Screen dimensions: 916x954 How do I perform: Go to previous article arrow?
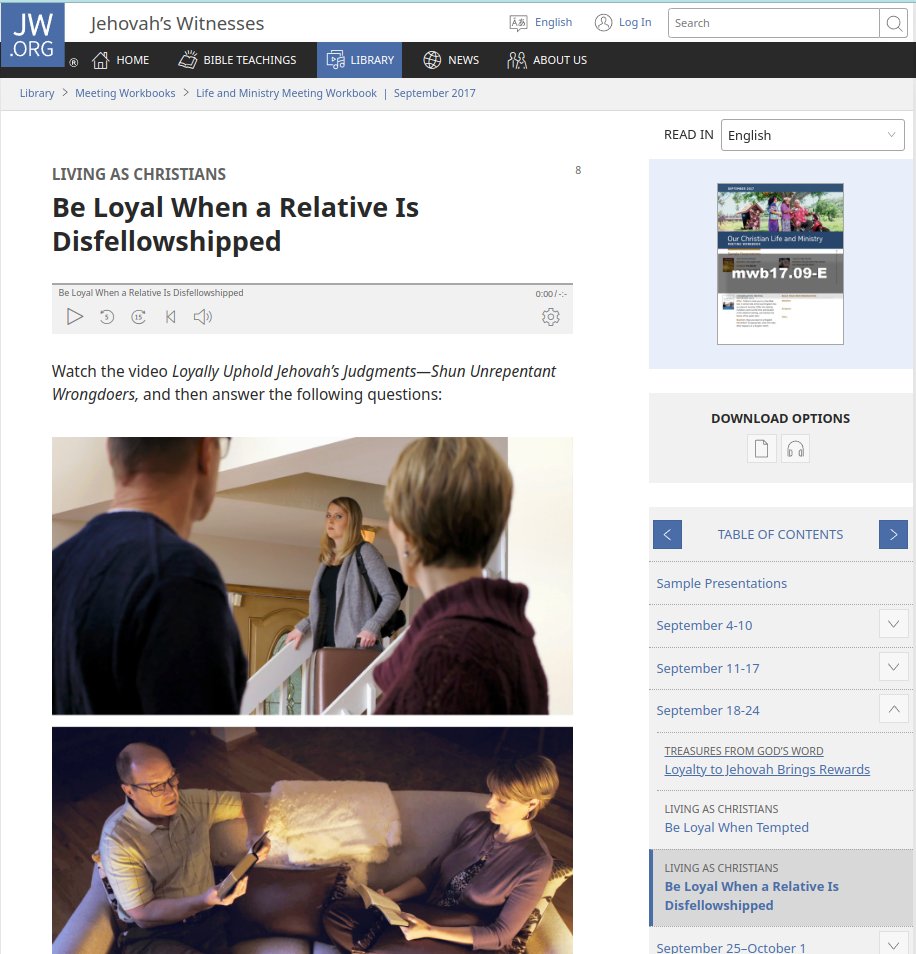667,534
